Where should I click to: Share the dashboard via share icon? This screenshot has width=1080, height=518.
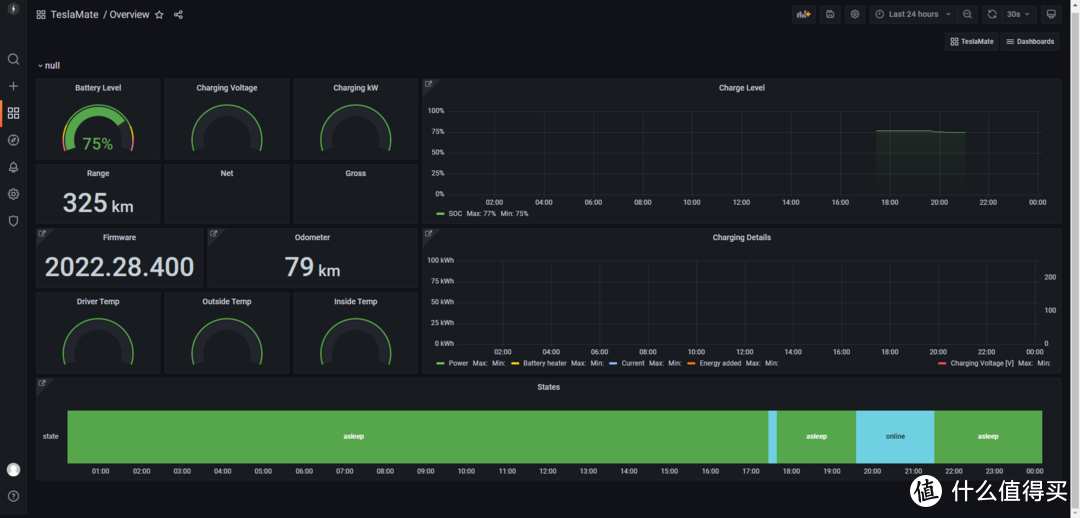click(178, 15)
